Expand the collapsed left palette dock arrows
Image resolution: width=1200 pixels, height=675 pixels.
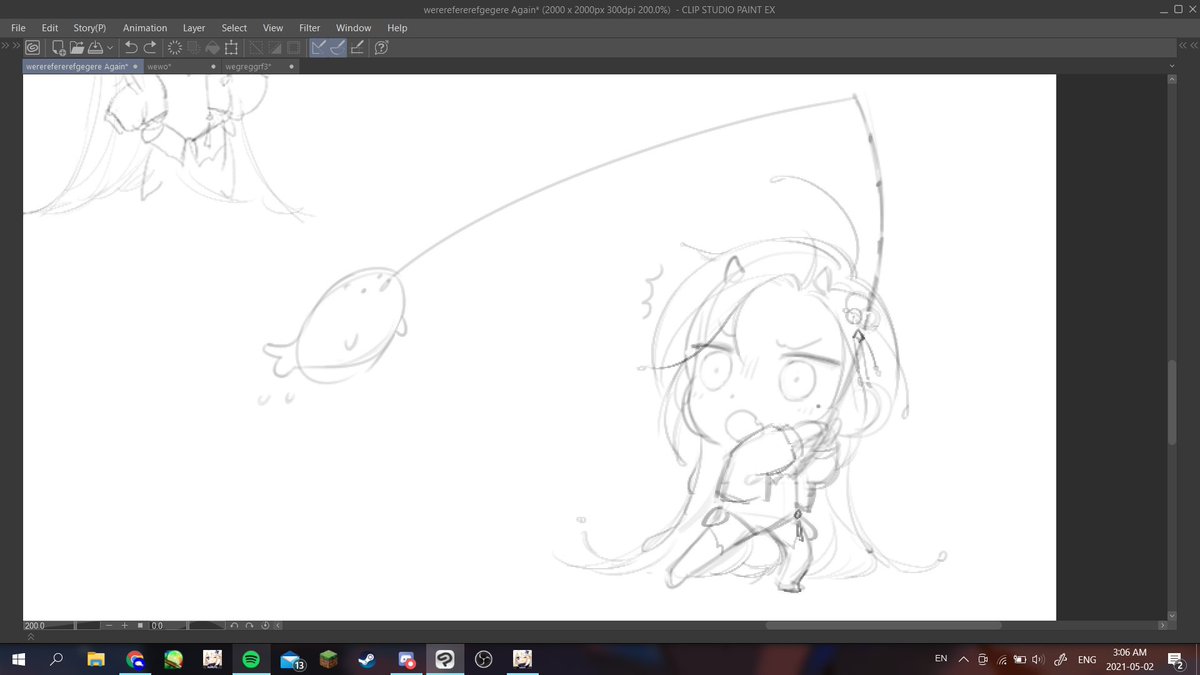coord(10,46)
